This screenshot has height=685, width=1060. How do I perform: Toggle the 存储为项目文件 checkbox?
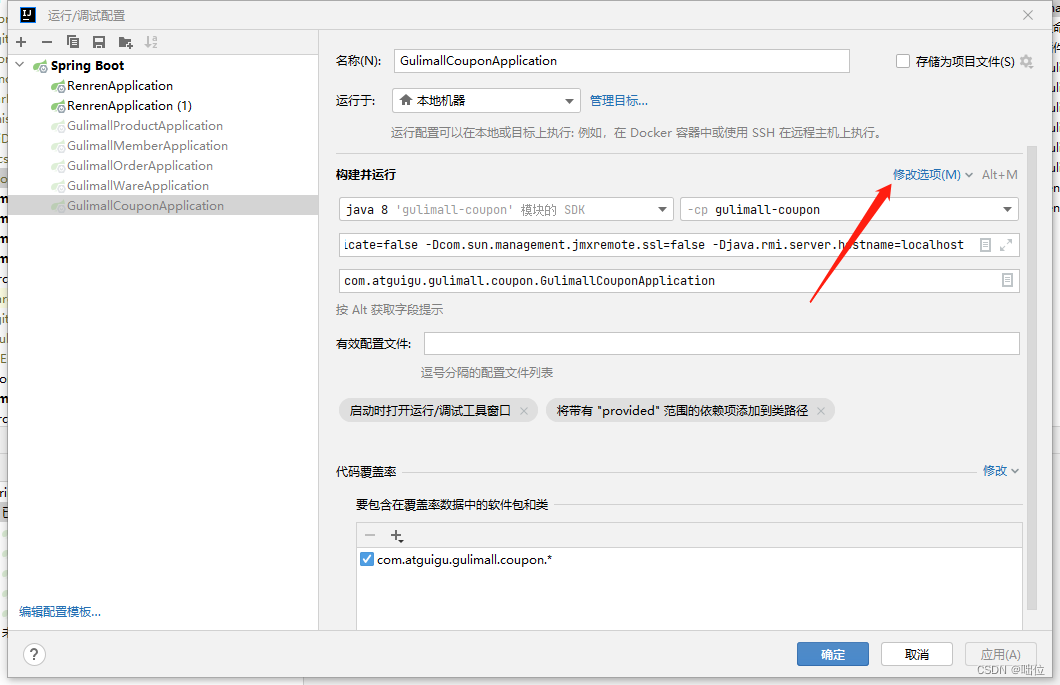(x=904, y=60)
